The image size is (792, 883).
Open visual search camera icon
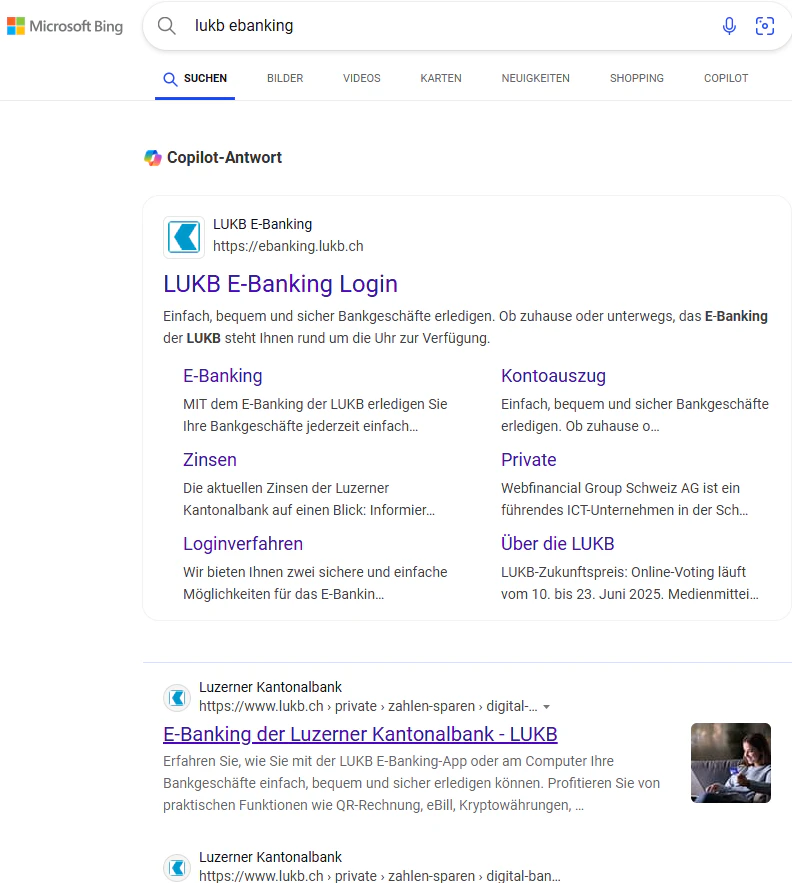(x=764, y=26)
